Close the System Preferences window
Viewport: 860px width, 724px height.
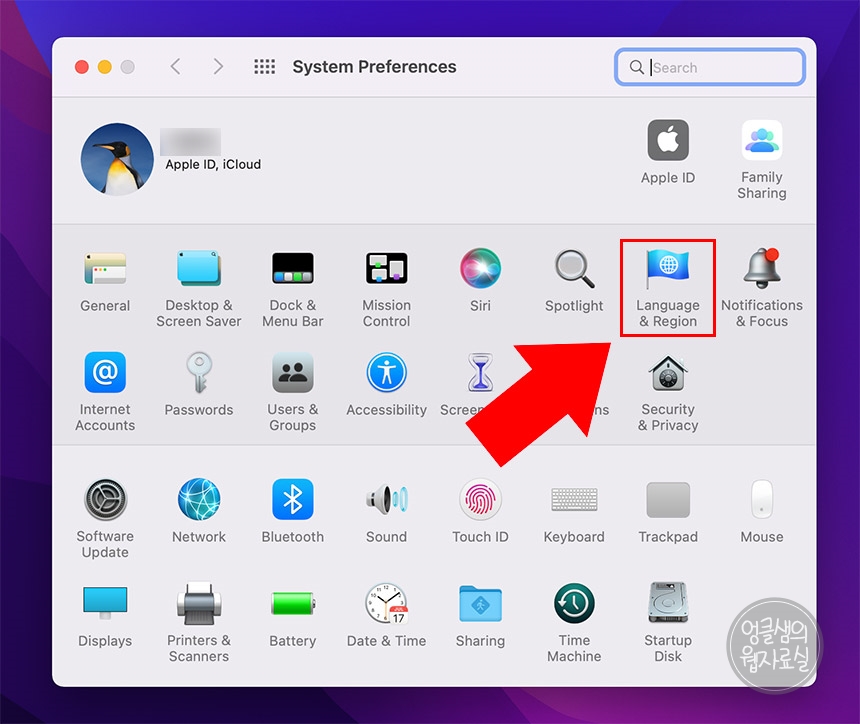(x=82, y=67)
